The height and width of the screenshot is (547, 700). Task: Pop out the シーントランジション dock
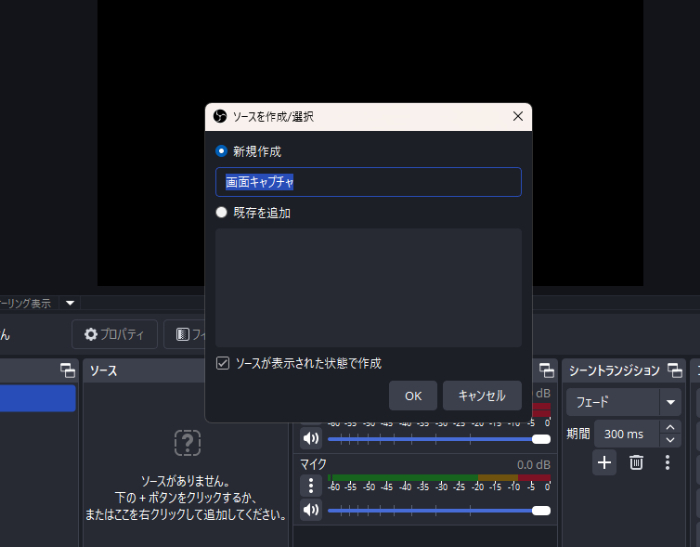tap(675, 371)
